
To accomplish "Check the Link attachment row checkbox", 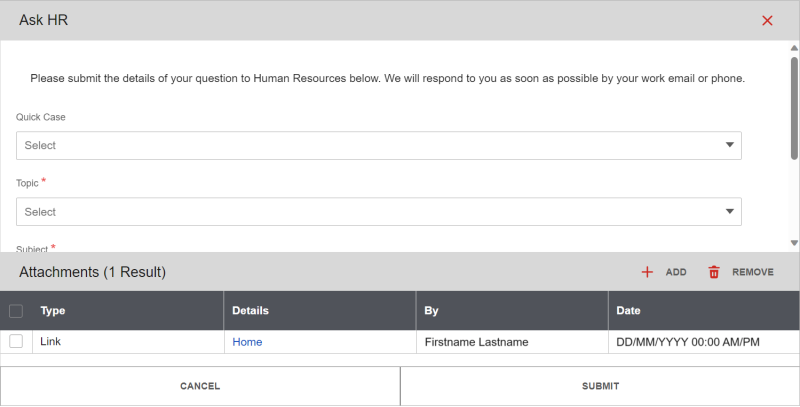I will 16,342.
